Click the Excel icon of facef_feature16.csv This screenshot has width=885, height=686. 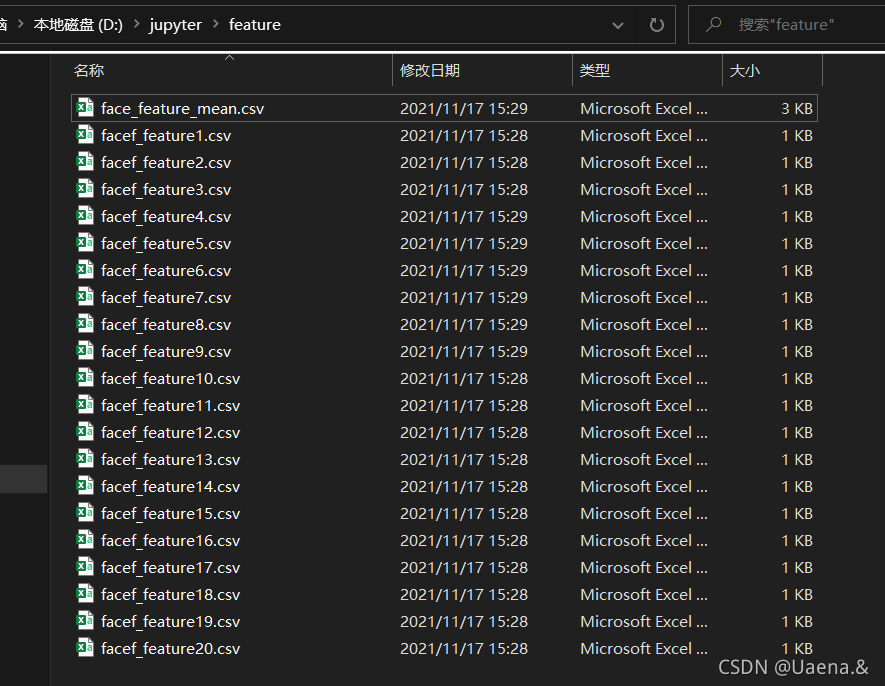85,540
